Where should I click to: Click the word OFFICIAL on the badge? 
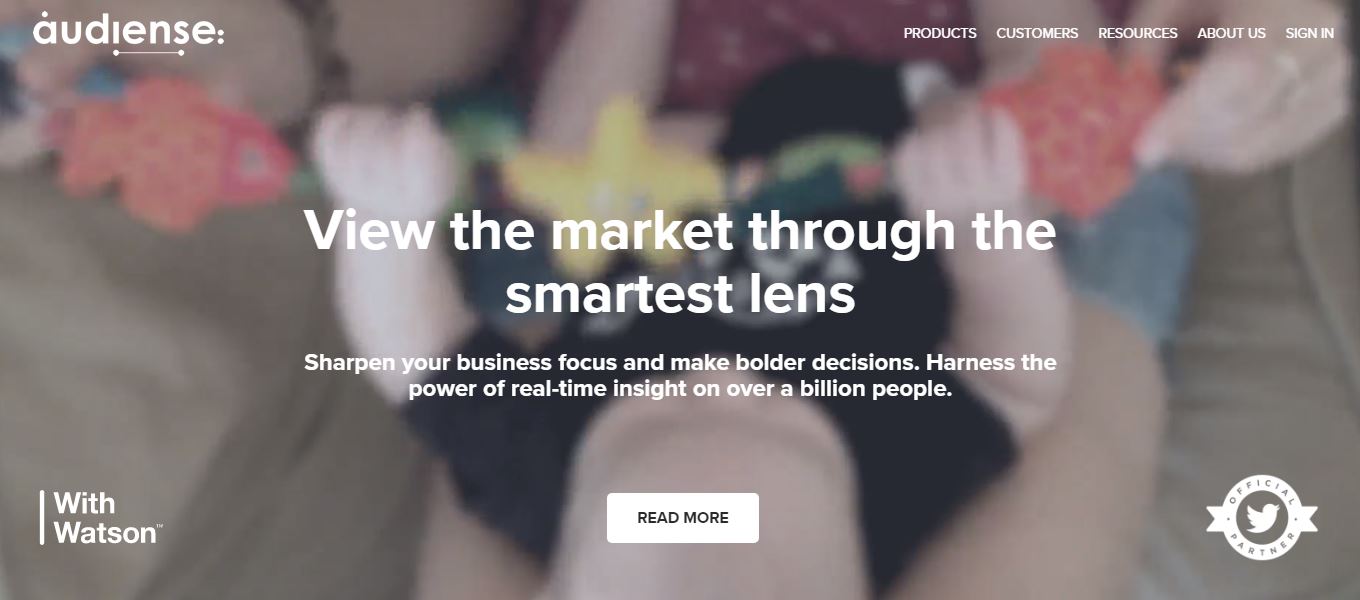(x=1262, y=486)
